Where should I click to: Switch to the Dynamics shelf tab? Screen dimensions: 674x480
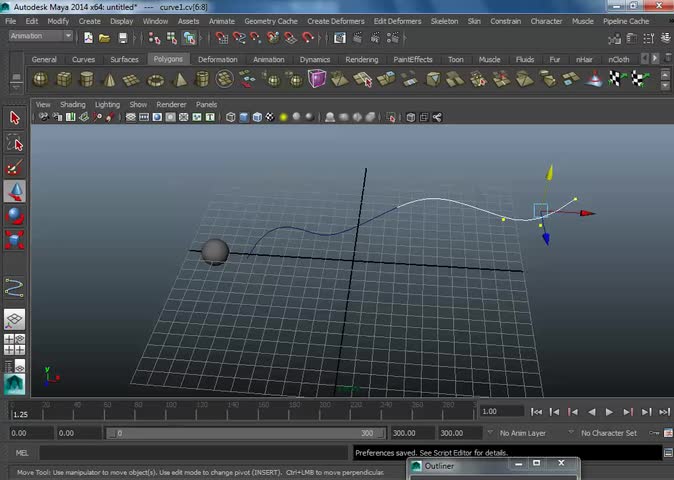(314, 59)
